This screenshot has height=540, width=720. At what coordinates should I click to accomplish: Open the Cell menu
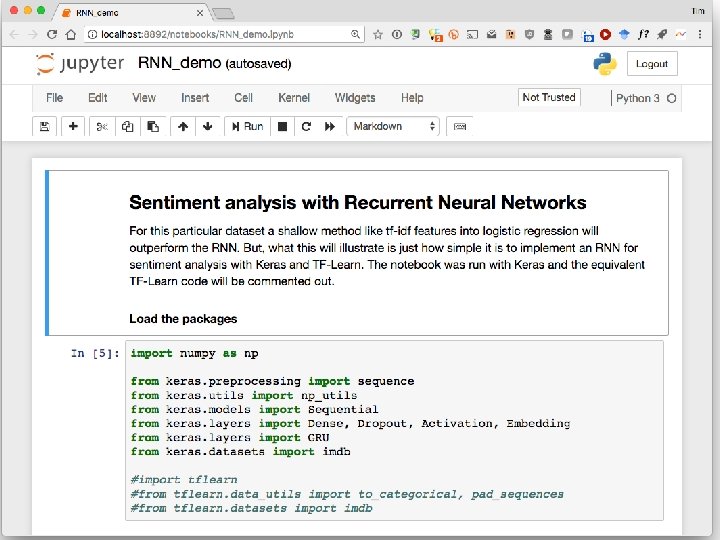point(243,98)
